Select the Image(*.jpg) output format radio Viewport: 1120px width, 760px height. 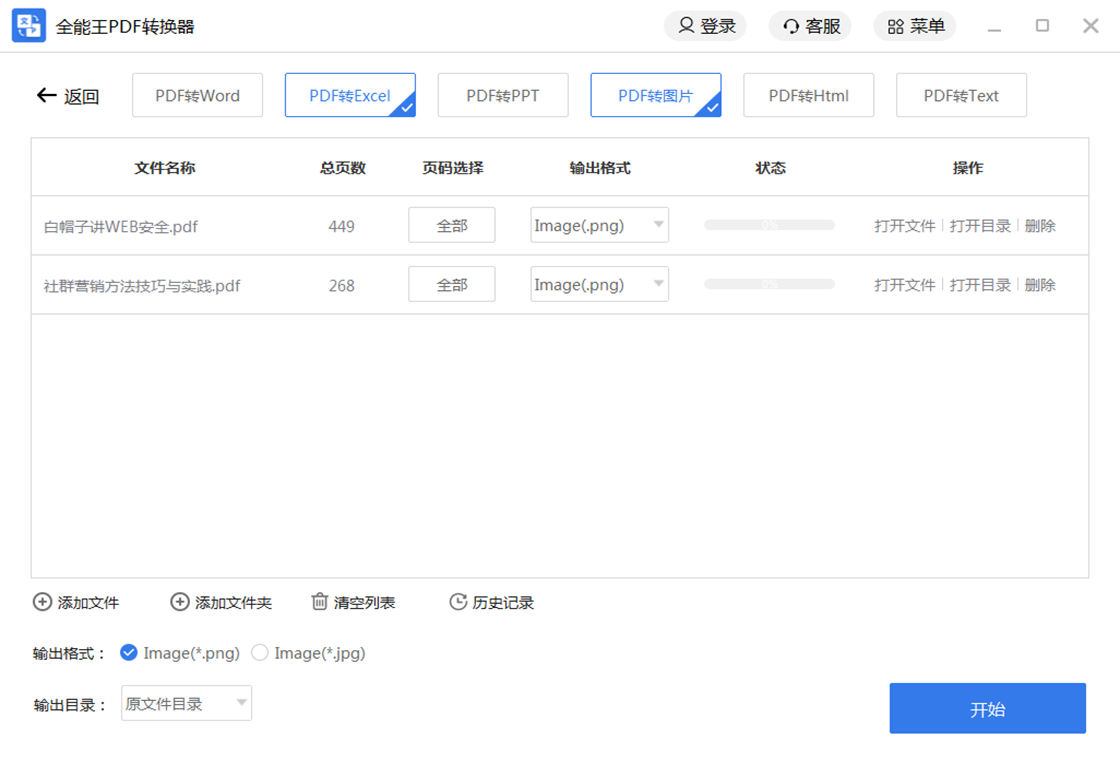260,653
